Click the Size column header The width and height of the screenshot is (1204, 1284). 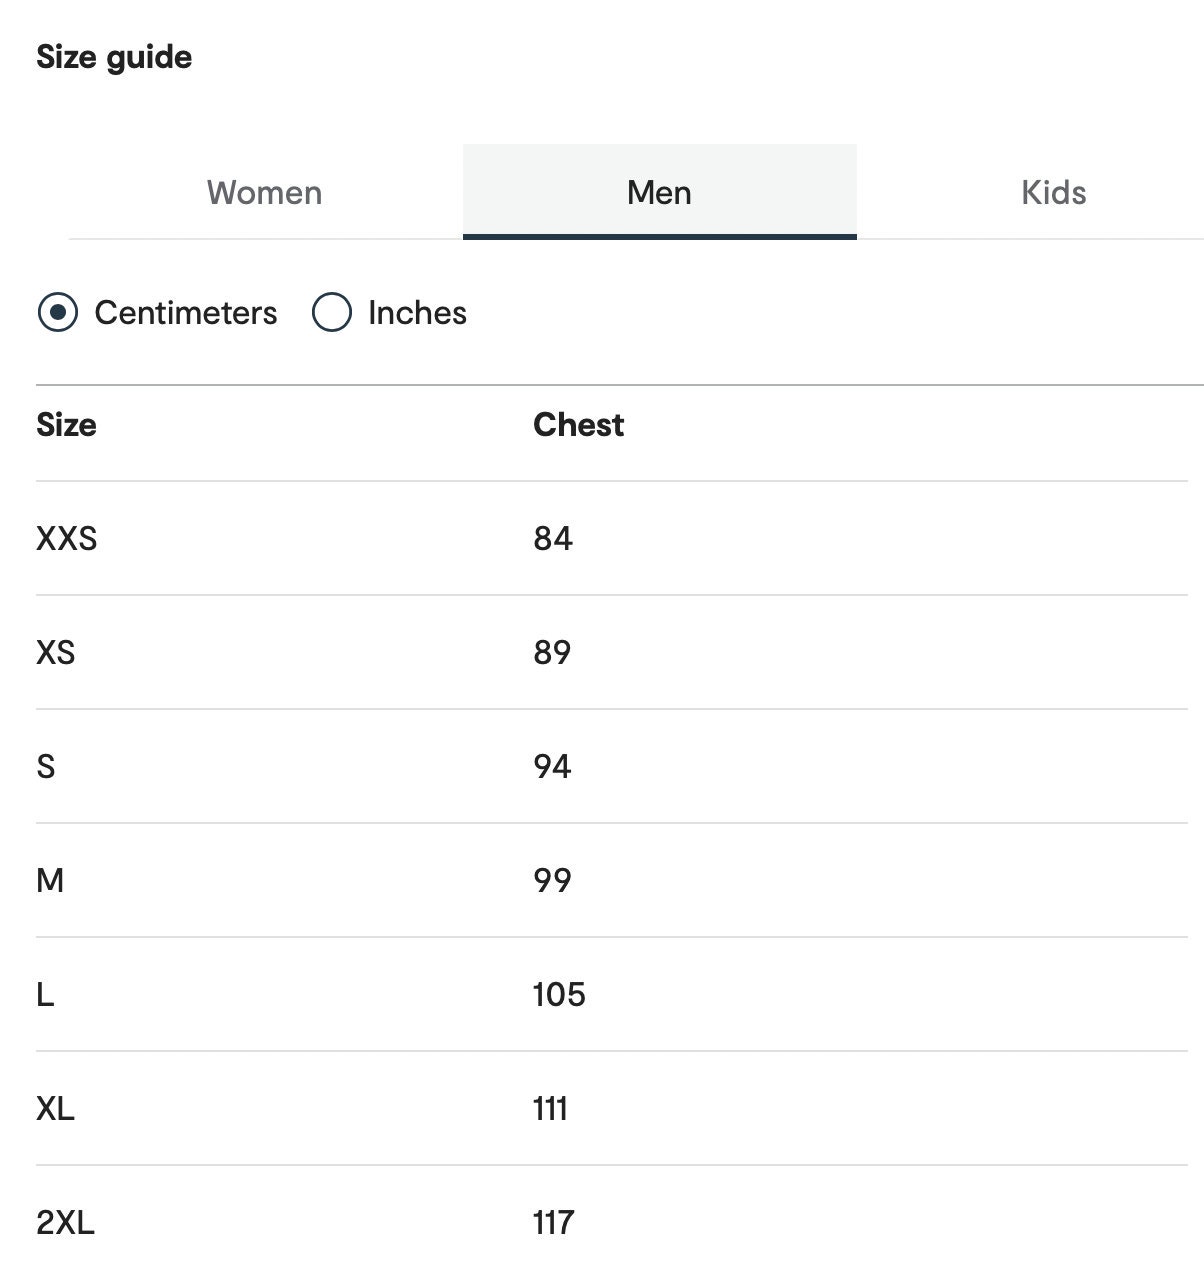pyautogui.click(x=66, y=425)
